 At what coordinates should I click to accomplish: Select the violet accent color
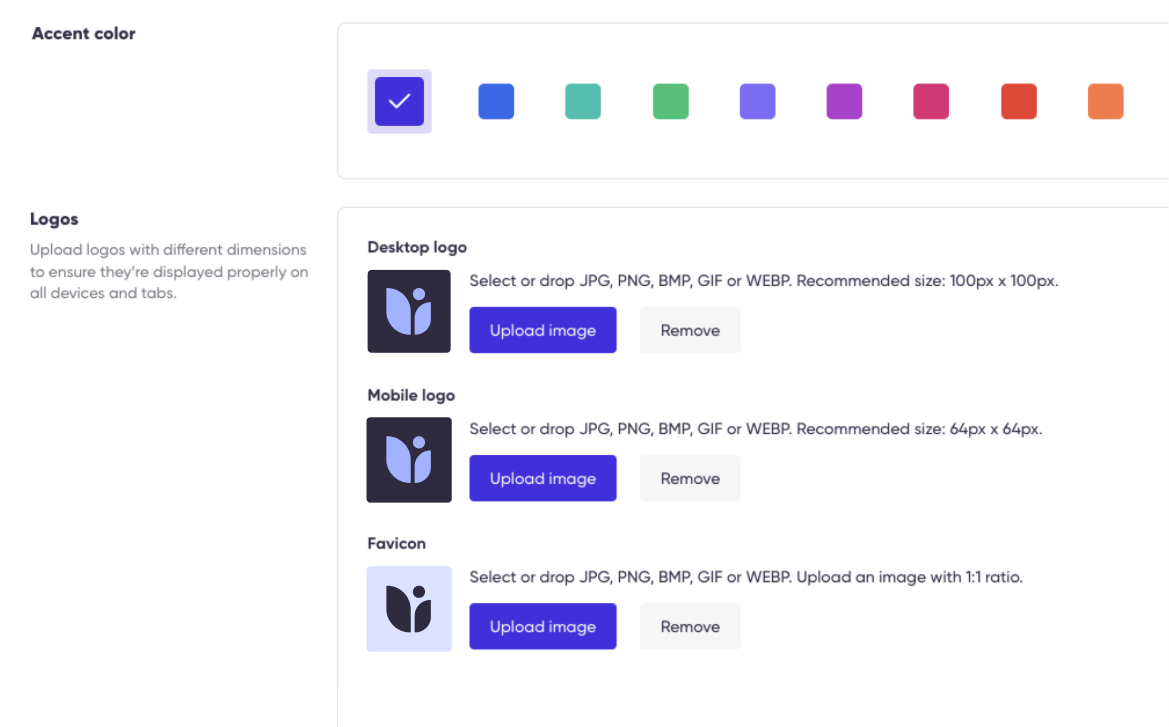click(844, 100)
